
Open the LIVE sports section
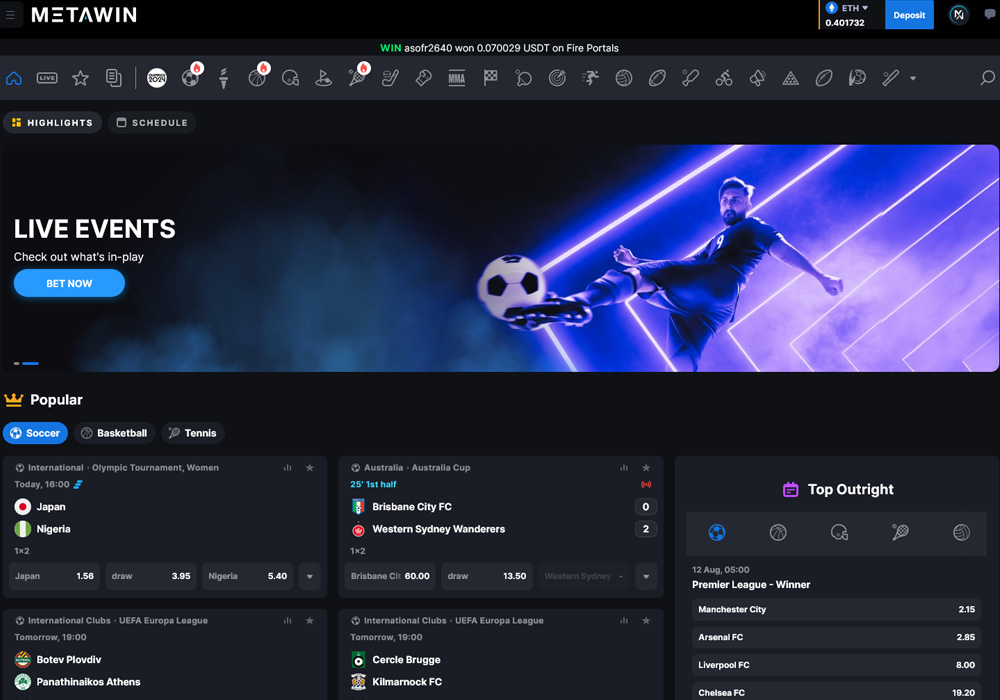46,77
